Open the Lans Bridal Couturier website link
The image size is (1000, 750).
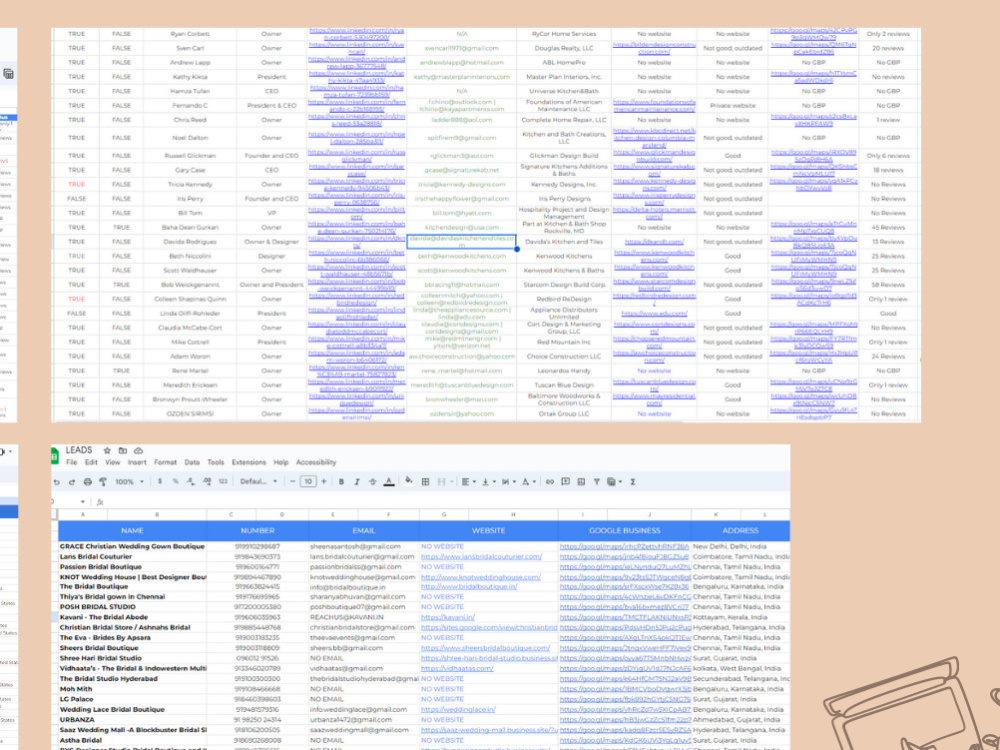[x=482, y=557]
